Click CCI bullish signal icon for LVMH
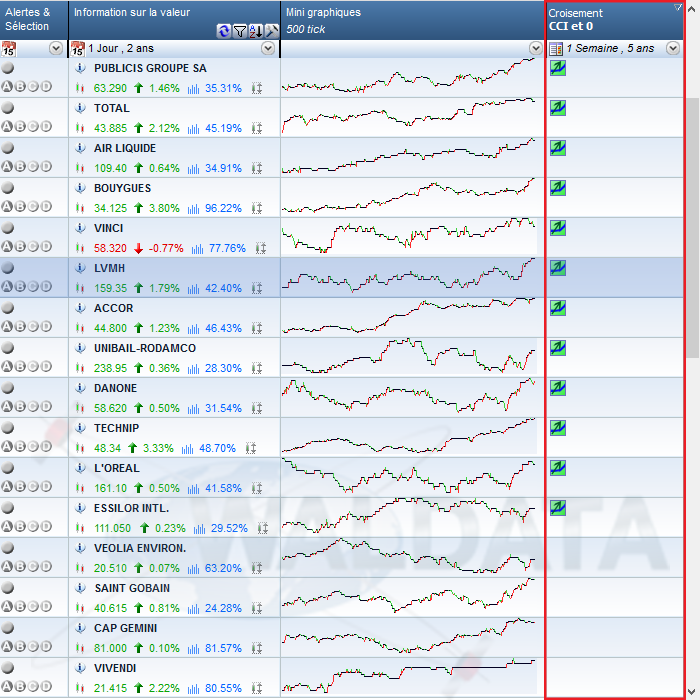 pyautogui.click(x=558, y=268)
